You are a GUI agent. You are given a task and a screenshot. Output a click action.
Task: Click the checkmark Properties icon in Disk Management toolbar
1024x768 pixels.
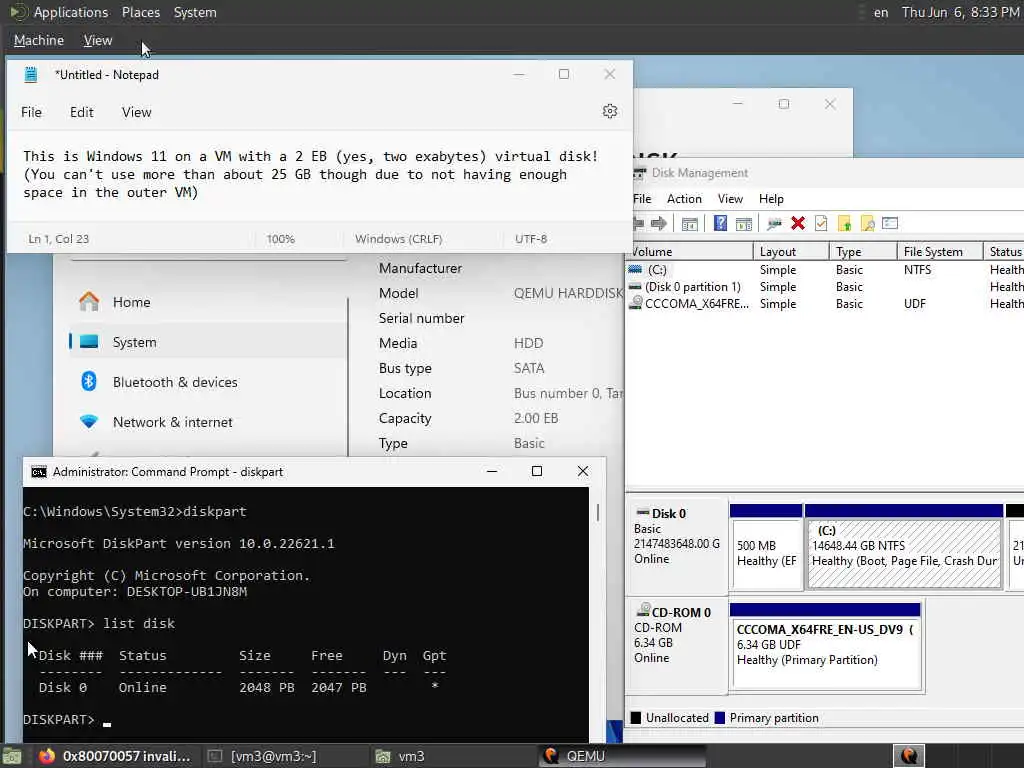(x=821, y=223)
